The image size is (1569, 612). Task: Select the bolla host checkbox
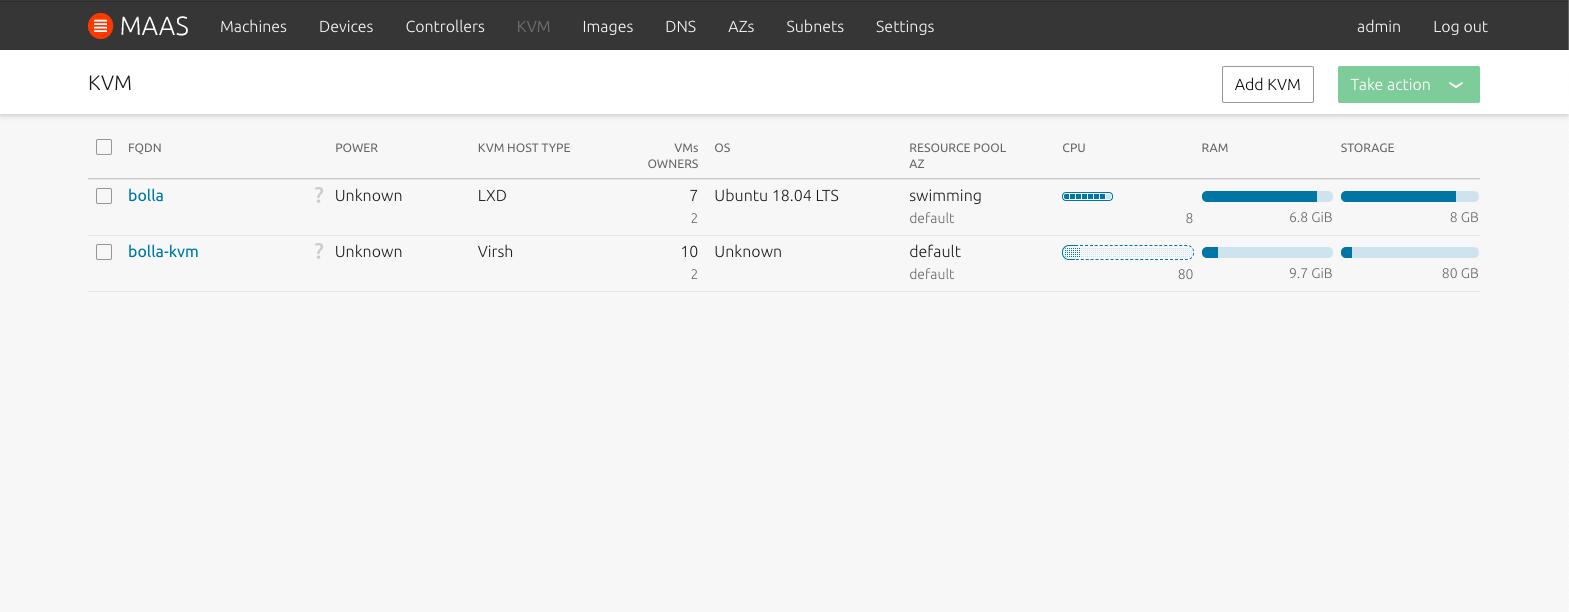click(104, 196)
